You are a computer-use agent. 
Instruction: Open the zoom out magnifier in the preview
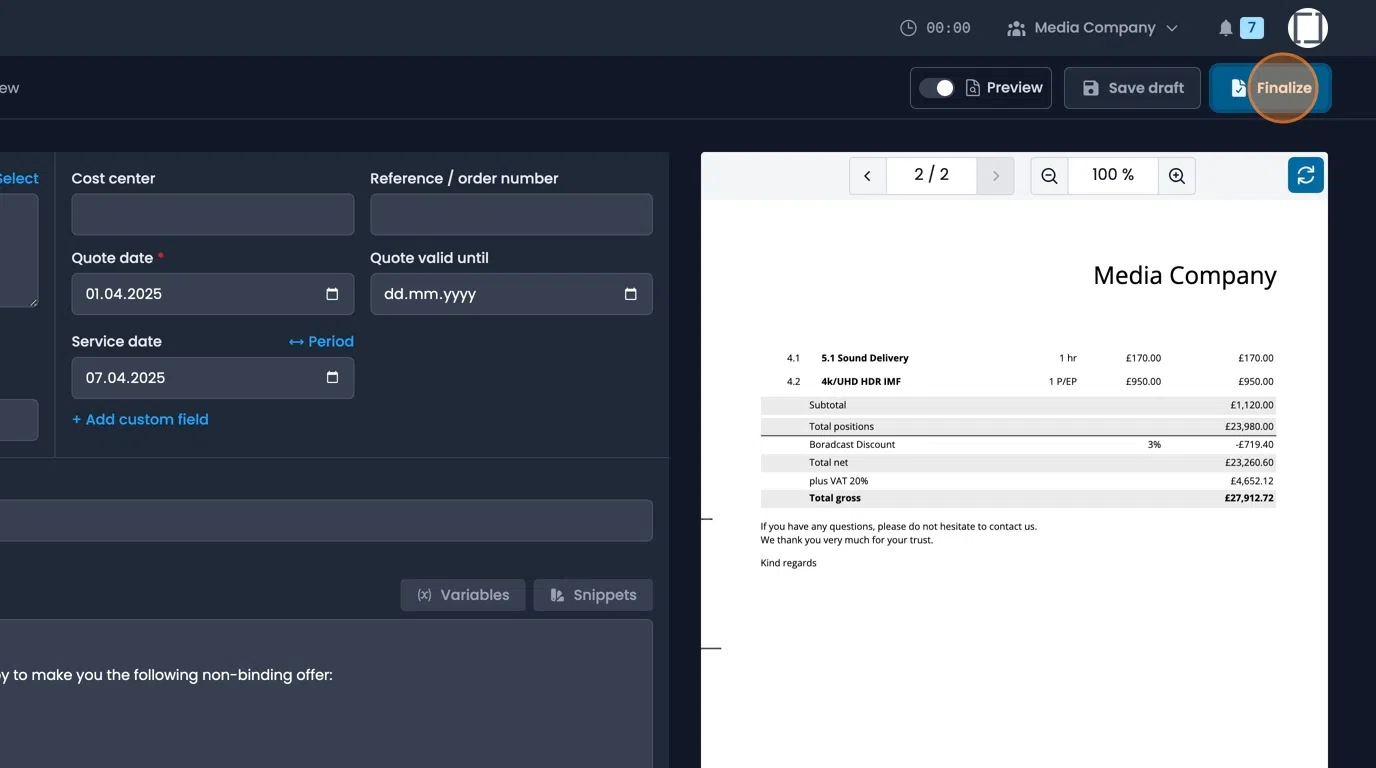[x=1048, y=175]
